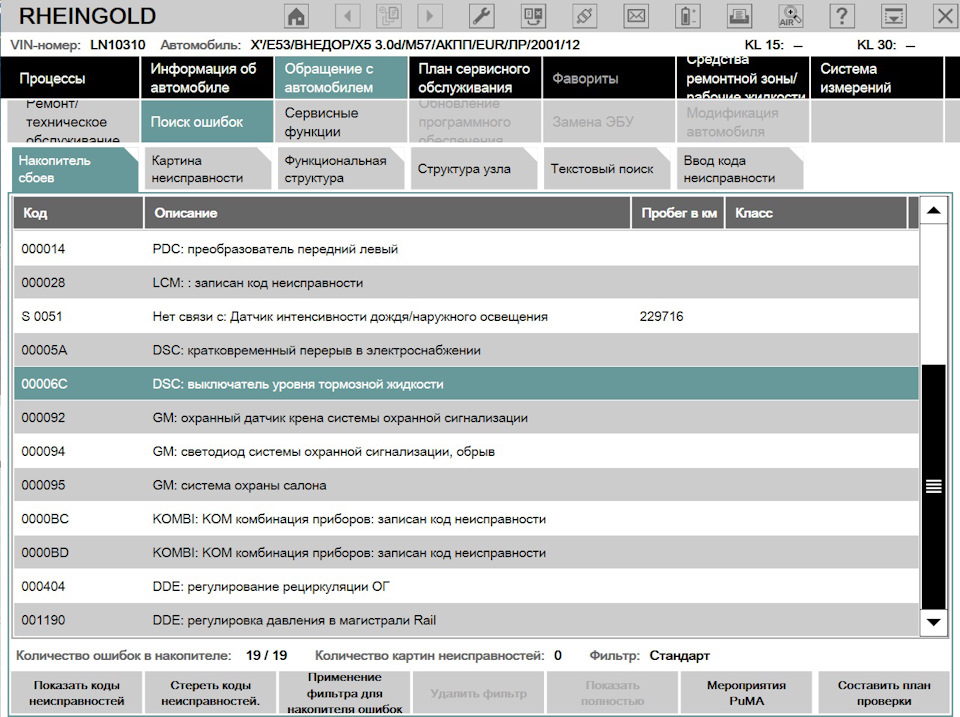Click the forward arrow toolbar icon

[430, 16]
